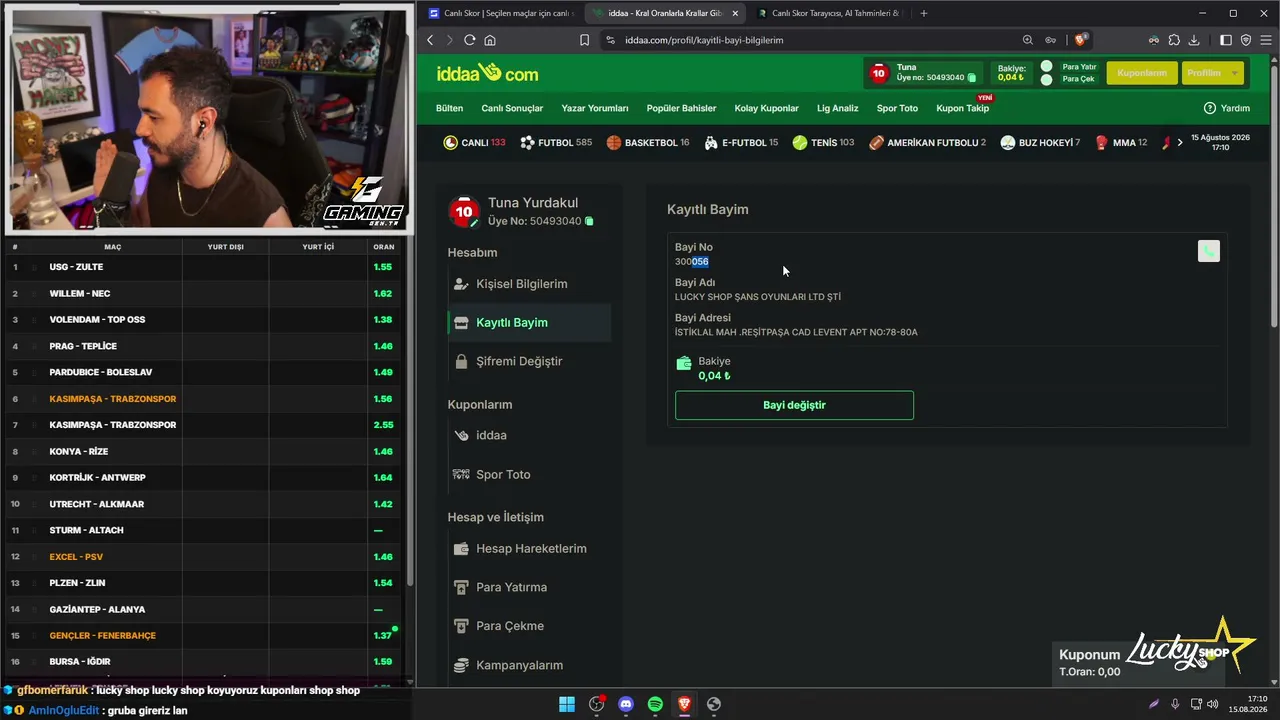Image resolution: width=1280 pixels, height=720 pixels.
Task: Select the MMA sport category
Action: point(1121,143)
